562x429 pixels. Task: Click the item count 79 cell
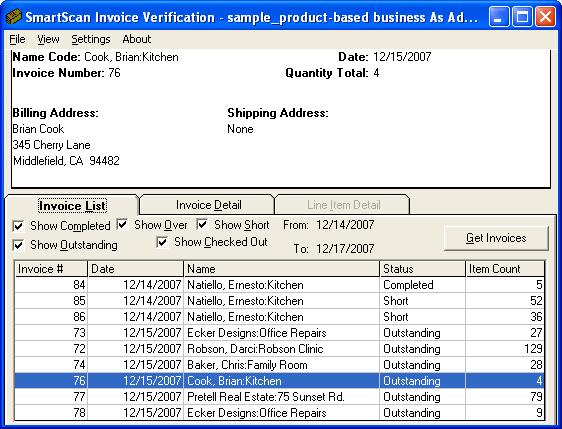point(505,397)
